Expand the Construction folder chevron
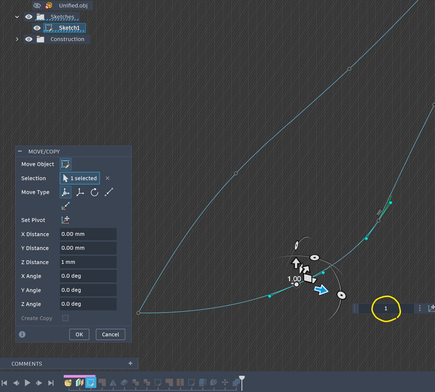435x392 pixels. pos(17,39)
